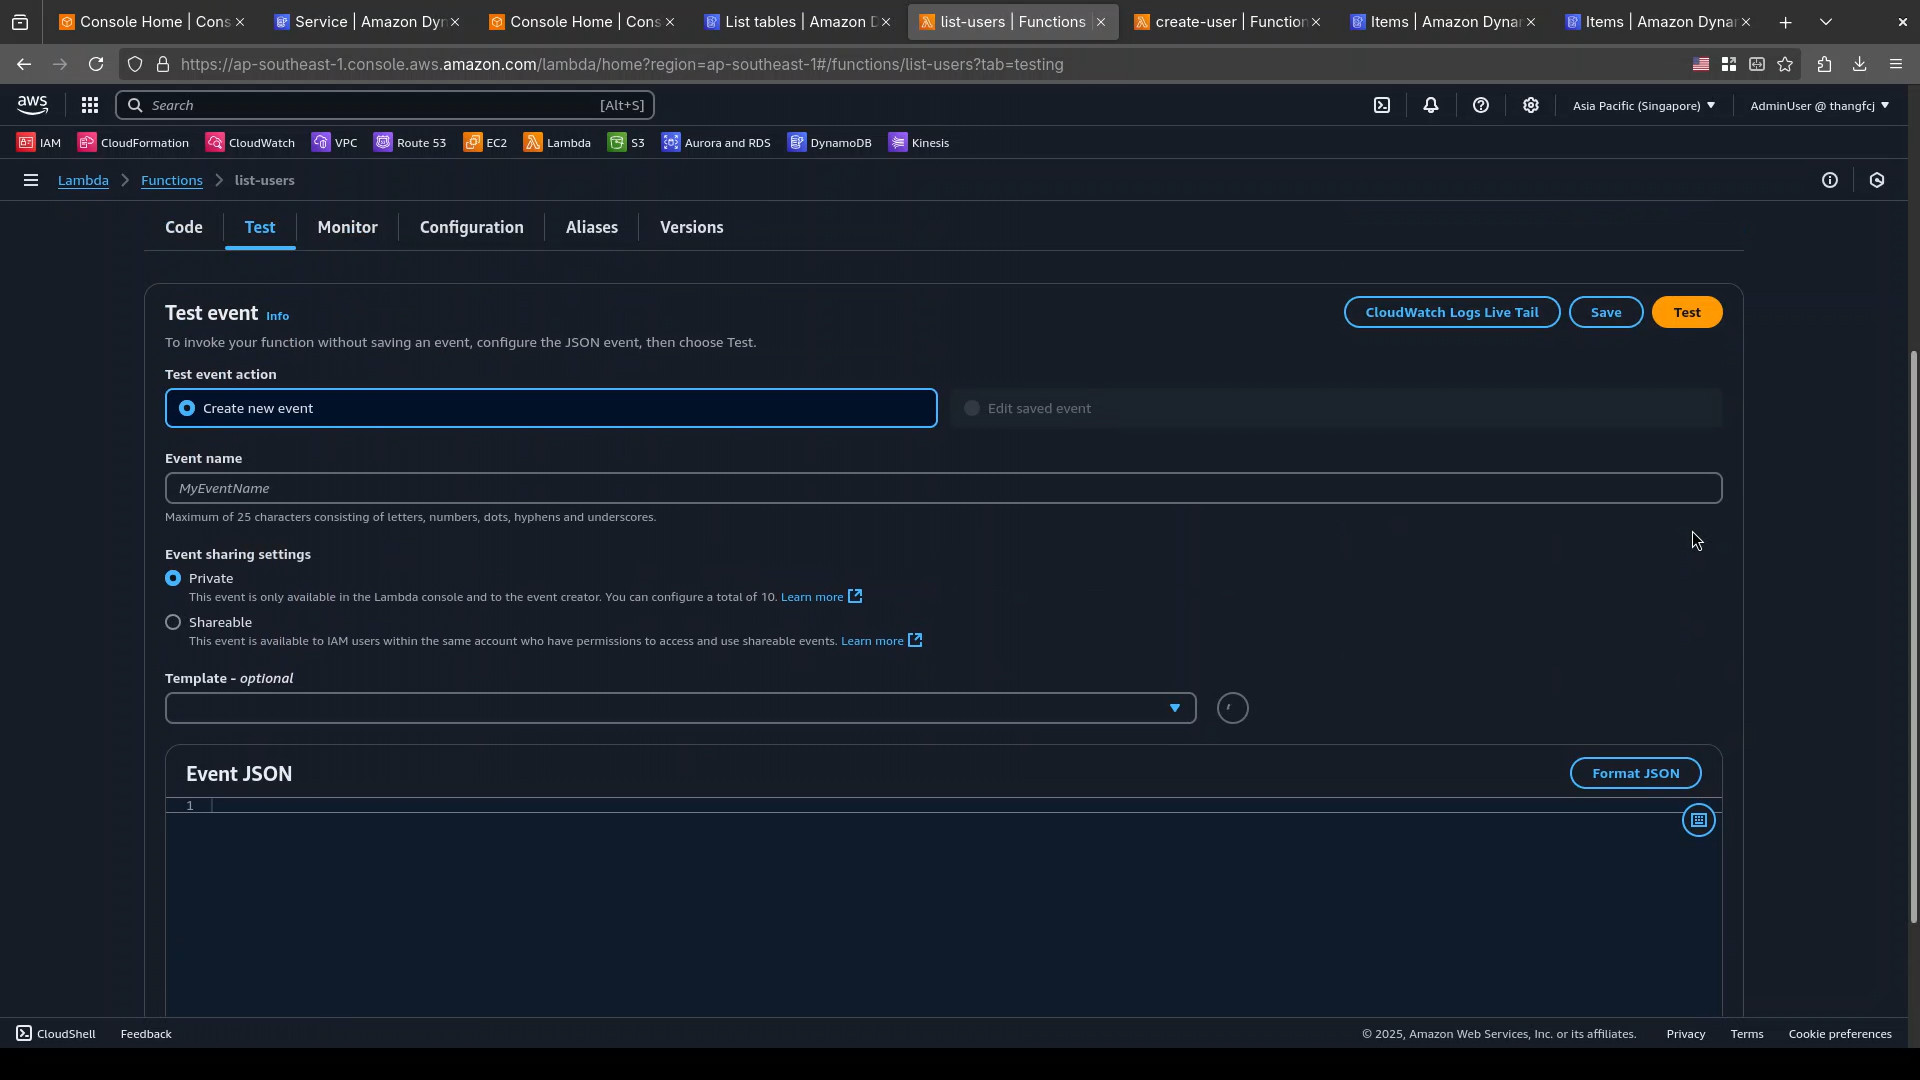Click Functions breadcrumb link
The height and width of the screenshot is (1080, 1920).
coord(172,181)
